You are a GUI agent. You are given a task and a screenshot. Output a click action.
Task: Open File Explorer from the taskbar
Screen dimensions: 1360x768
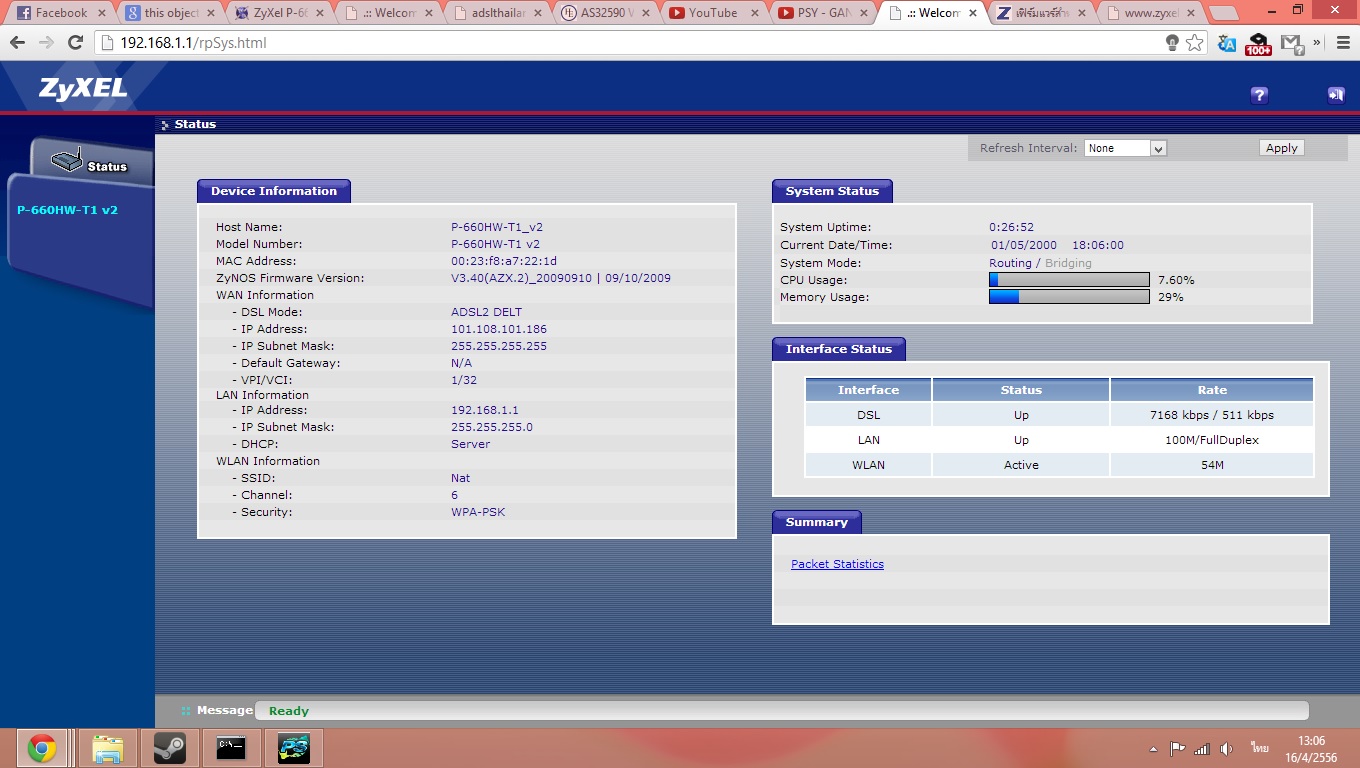tap(107, 748)
